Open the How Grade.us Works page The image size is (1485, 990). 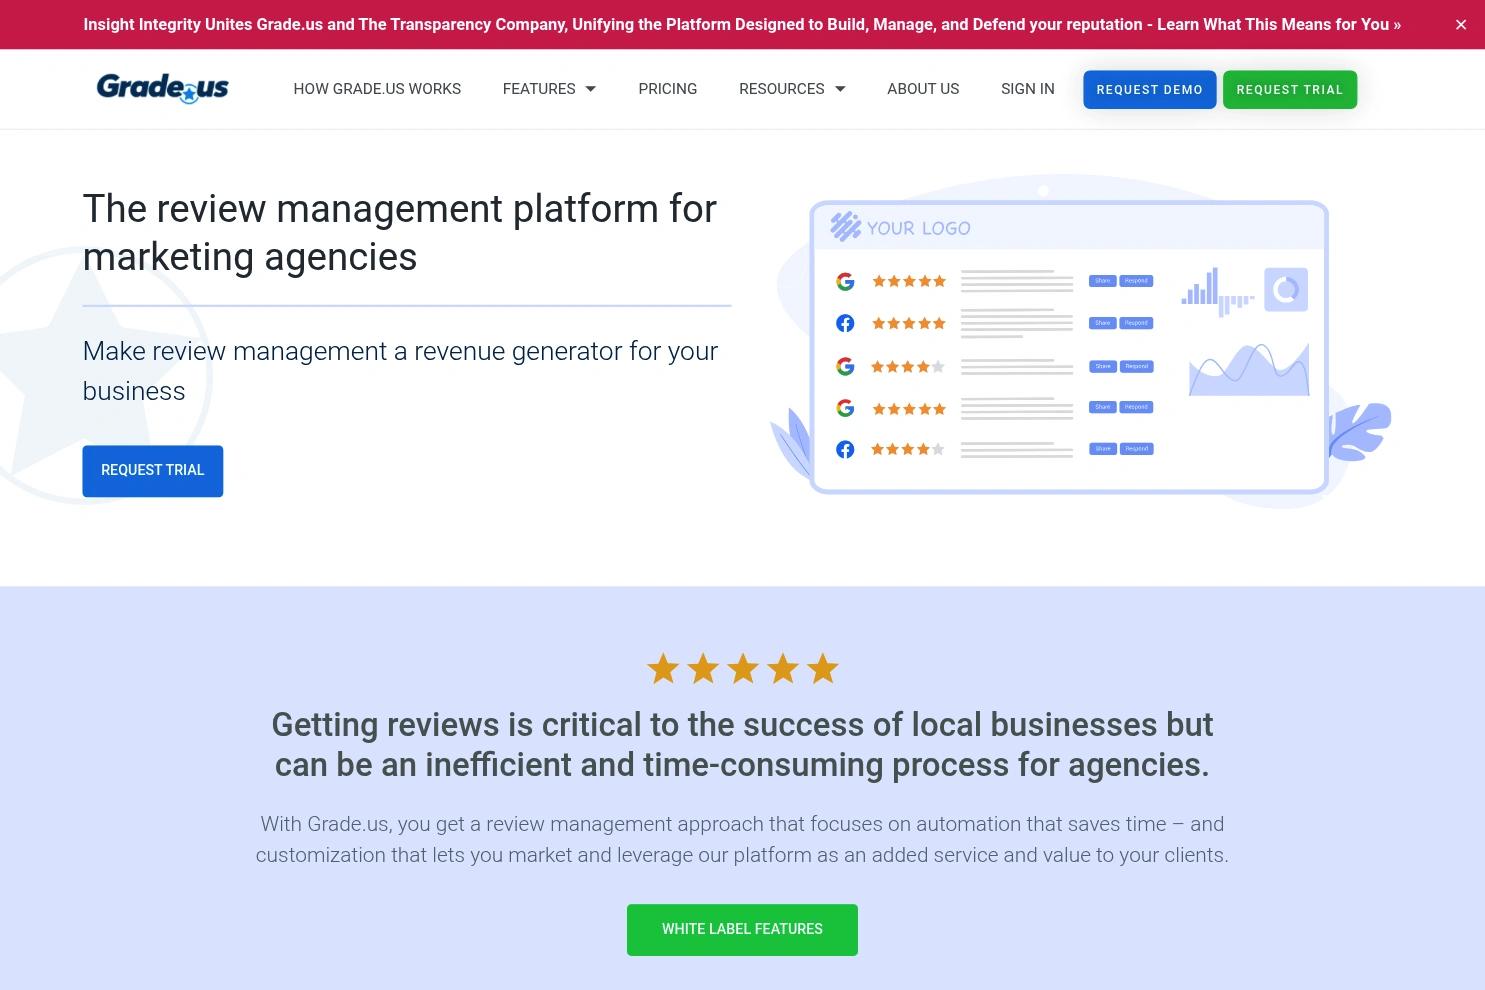(377, 89)
